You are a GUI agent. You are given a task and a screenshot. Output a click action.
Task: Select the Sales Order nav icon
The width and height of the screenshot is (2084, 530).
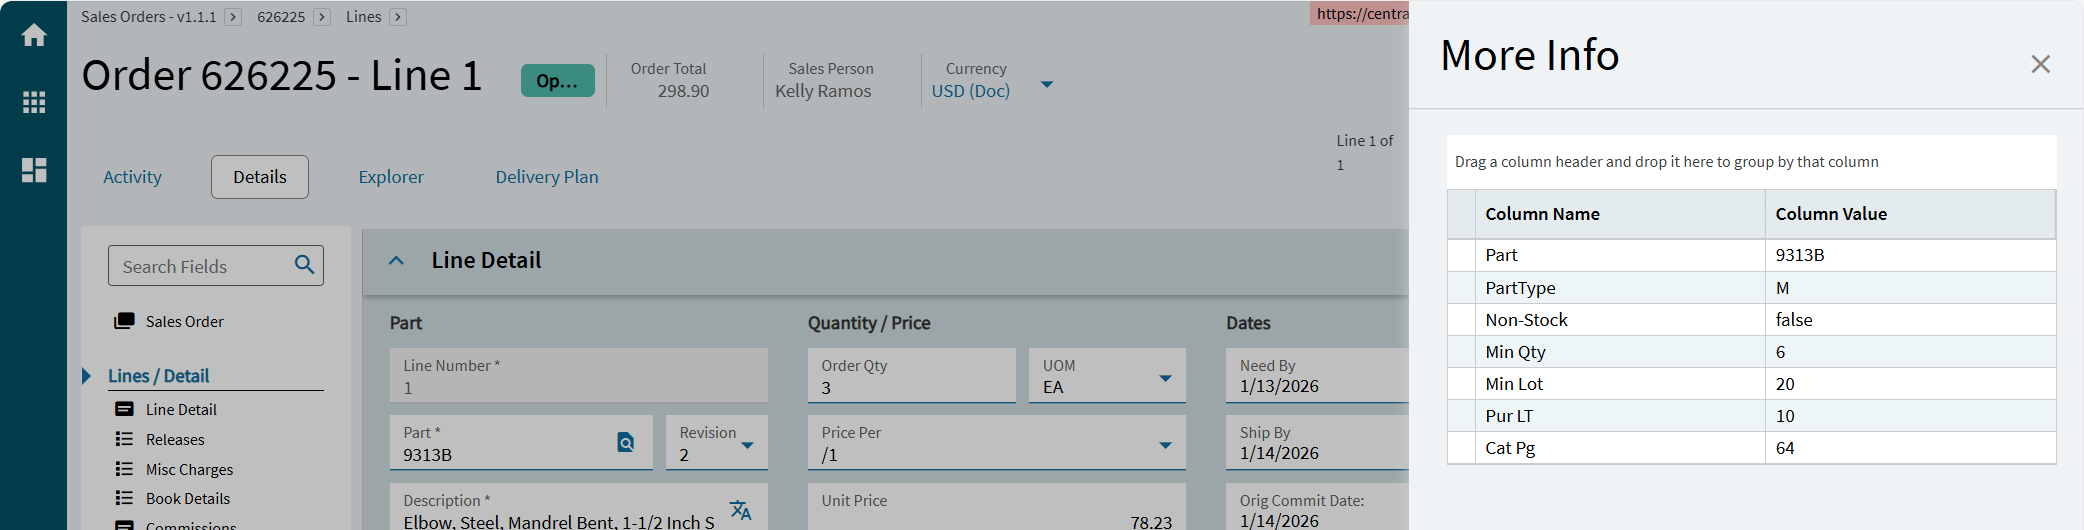pyautogui.click(x=124, y=321)
